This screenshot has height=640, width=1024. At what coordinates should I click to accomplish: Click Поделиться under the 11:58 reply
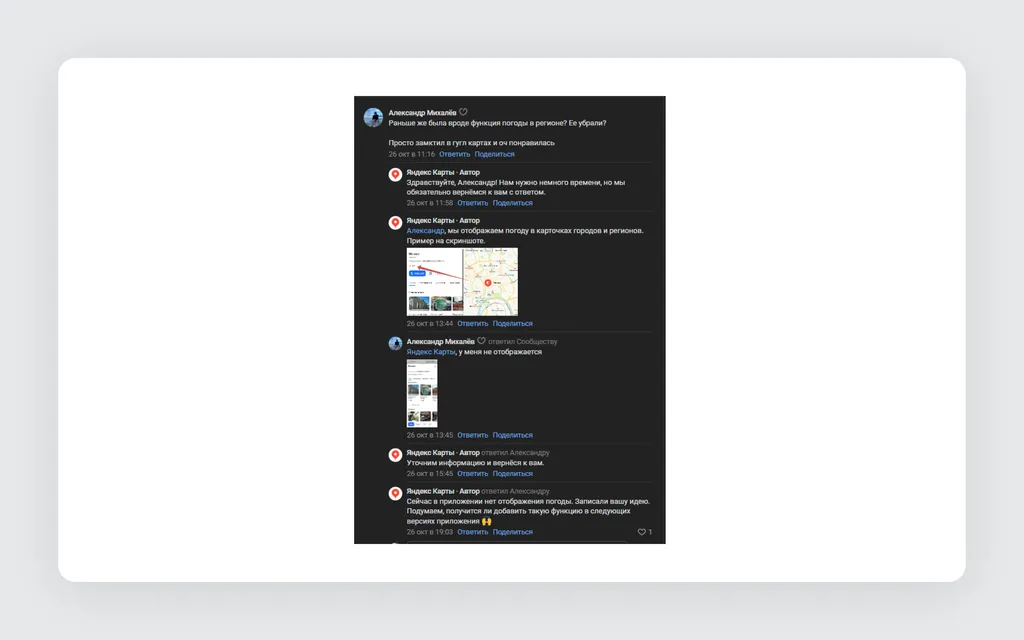coord(513,202)
